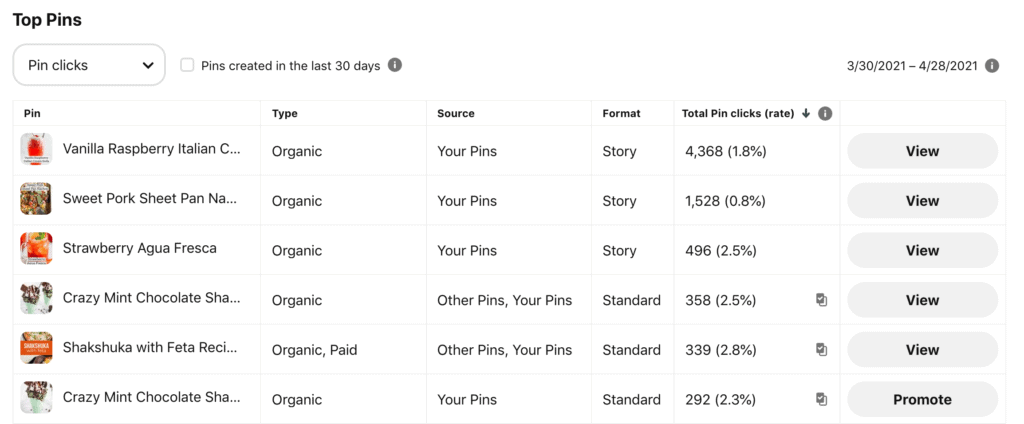Screen dimensions: 1024x424
Task: Click copy icon in 339 (2.8%) row
Action: 822,350
